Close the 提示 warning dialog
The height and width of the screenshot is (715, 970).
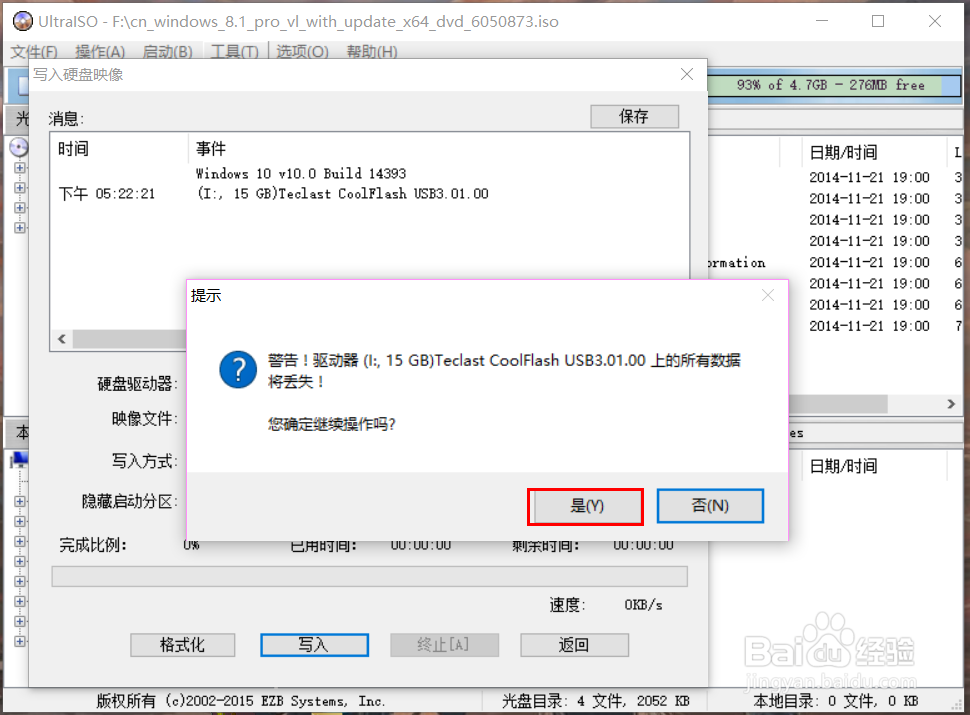(768, 296)
